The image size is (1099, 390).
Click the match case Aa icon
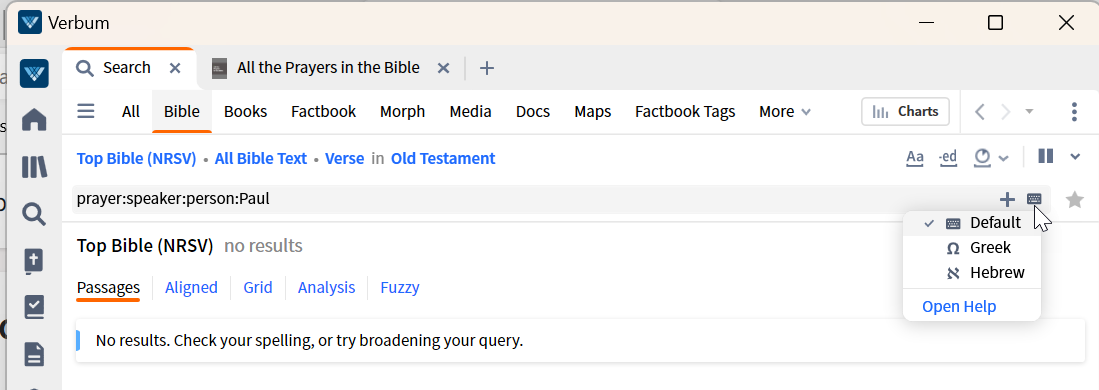915,158
